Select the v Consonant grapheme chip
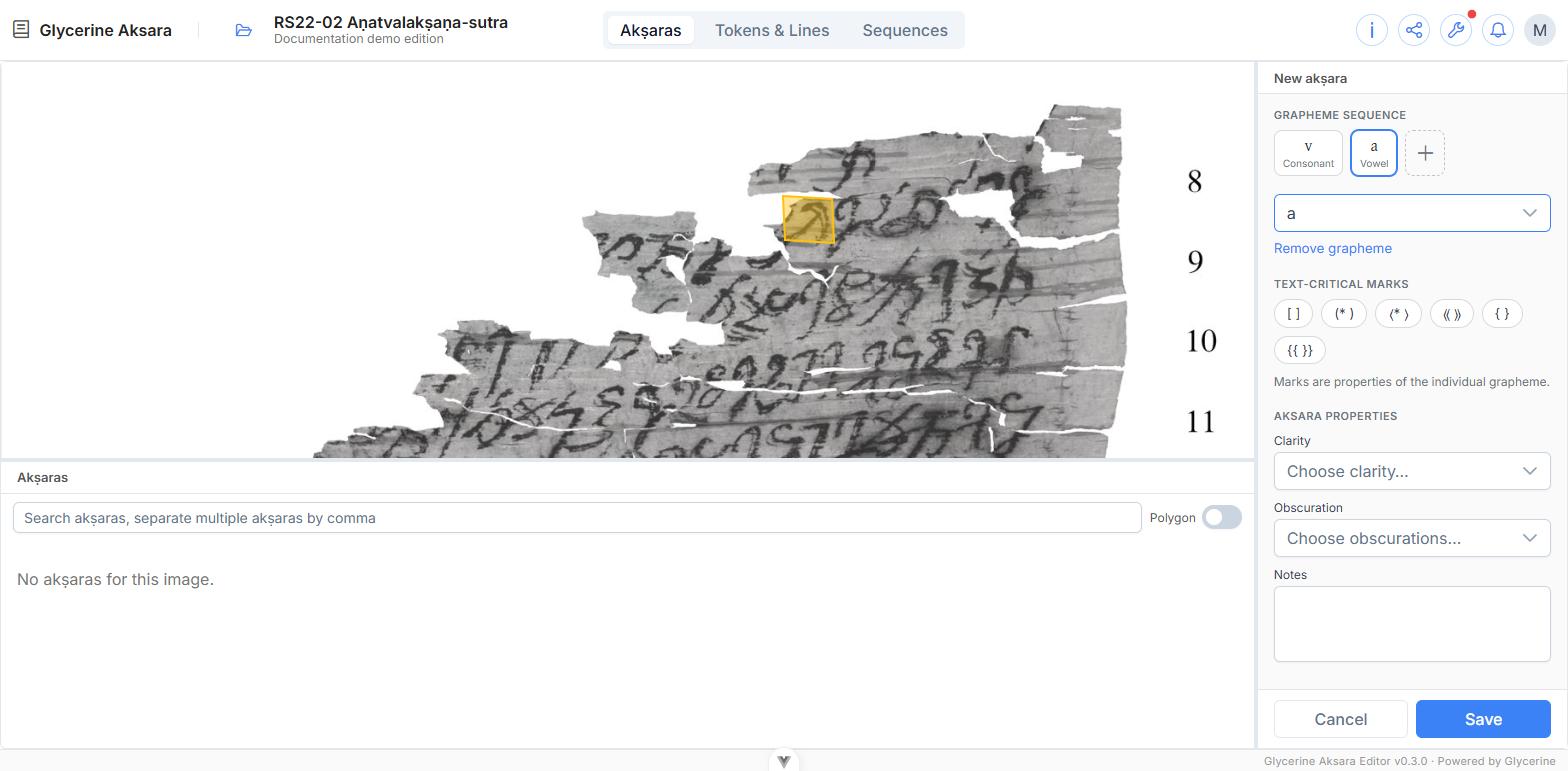Image resolution: width=1568 pixels, height=771 pixels. (1308, 153)
